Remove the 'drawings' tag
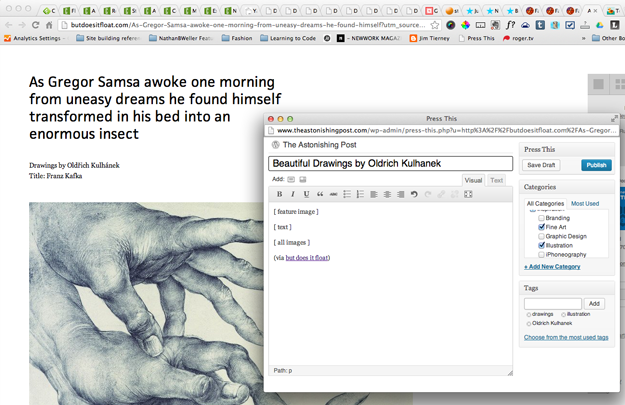Image resolution: width=625 pixels, height=405 pixels. pyautogui.click(x=529, y=315)
